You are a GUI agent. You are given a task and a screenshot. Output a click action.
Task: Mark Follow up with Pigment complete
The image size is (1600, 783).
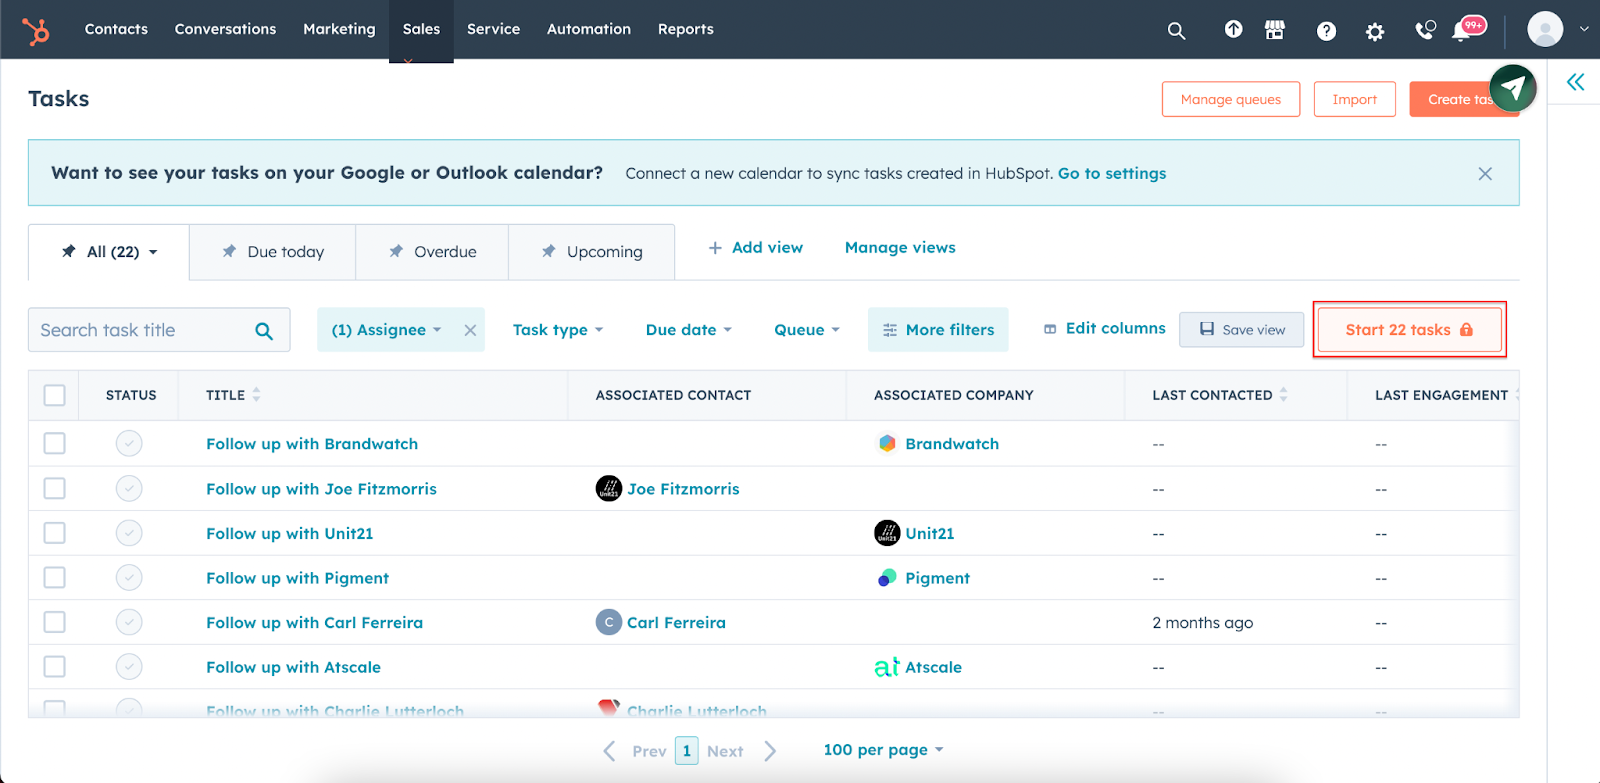[129, 577]
